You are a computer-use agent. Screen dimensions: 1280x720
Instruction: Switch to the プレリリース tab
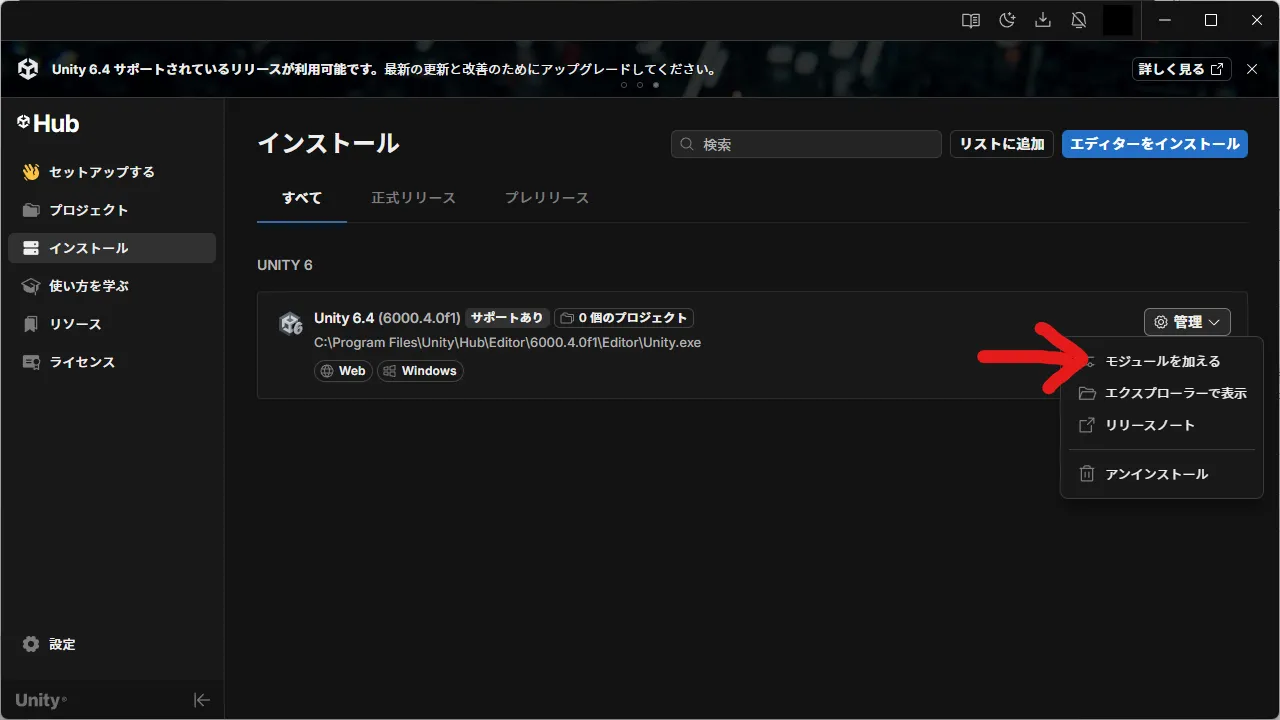546,197
